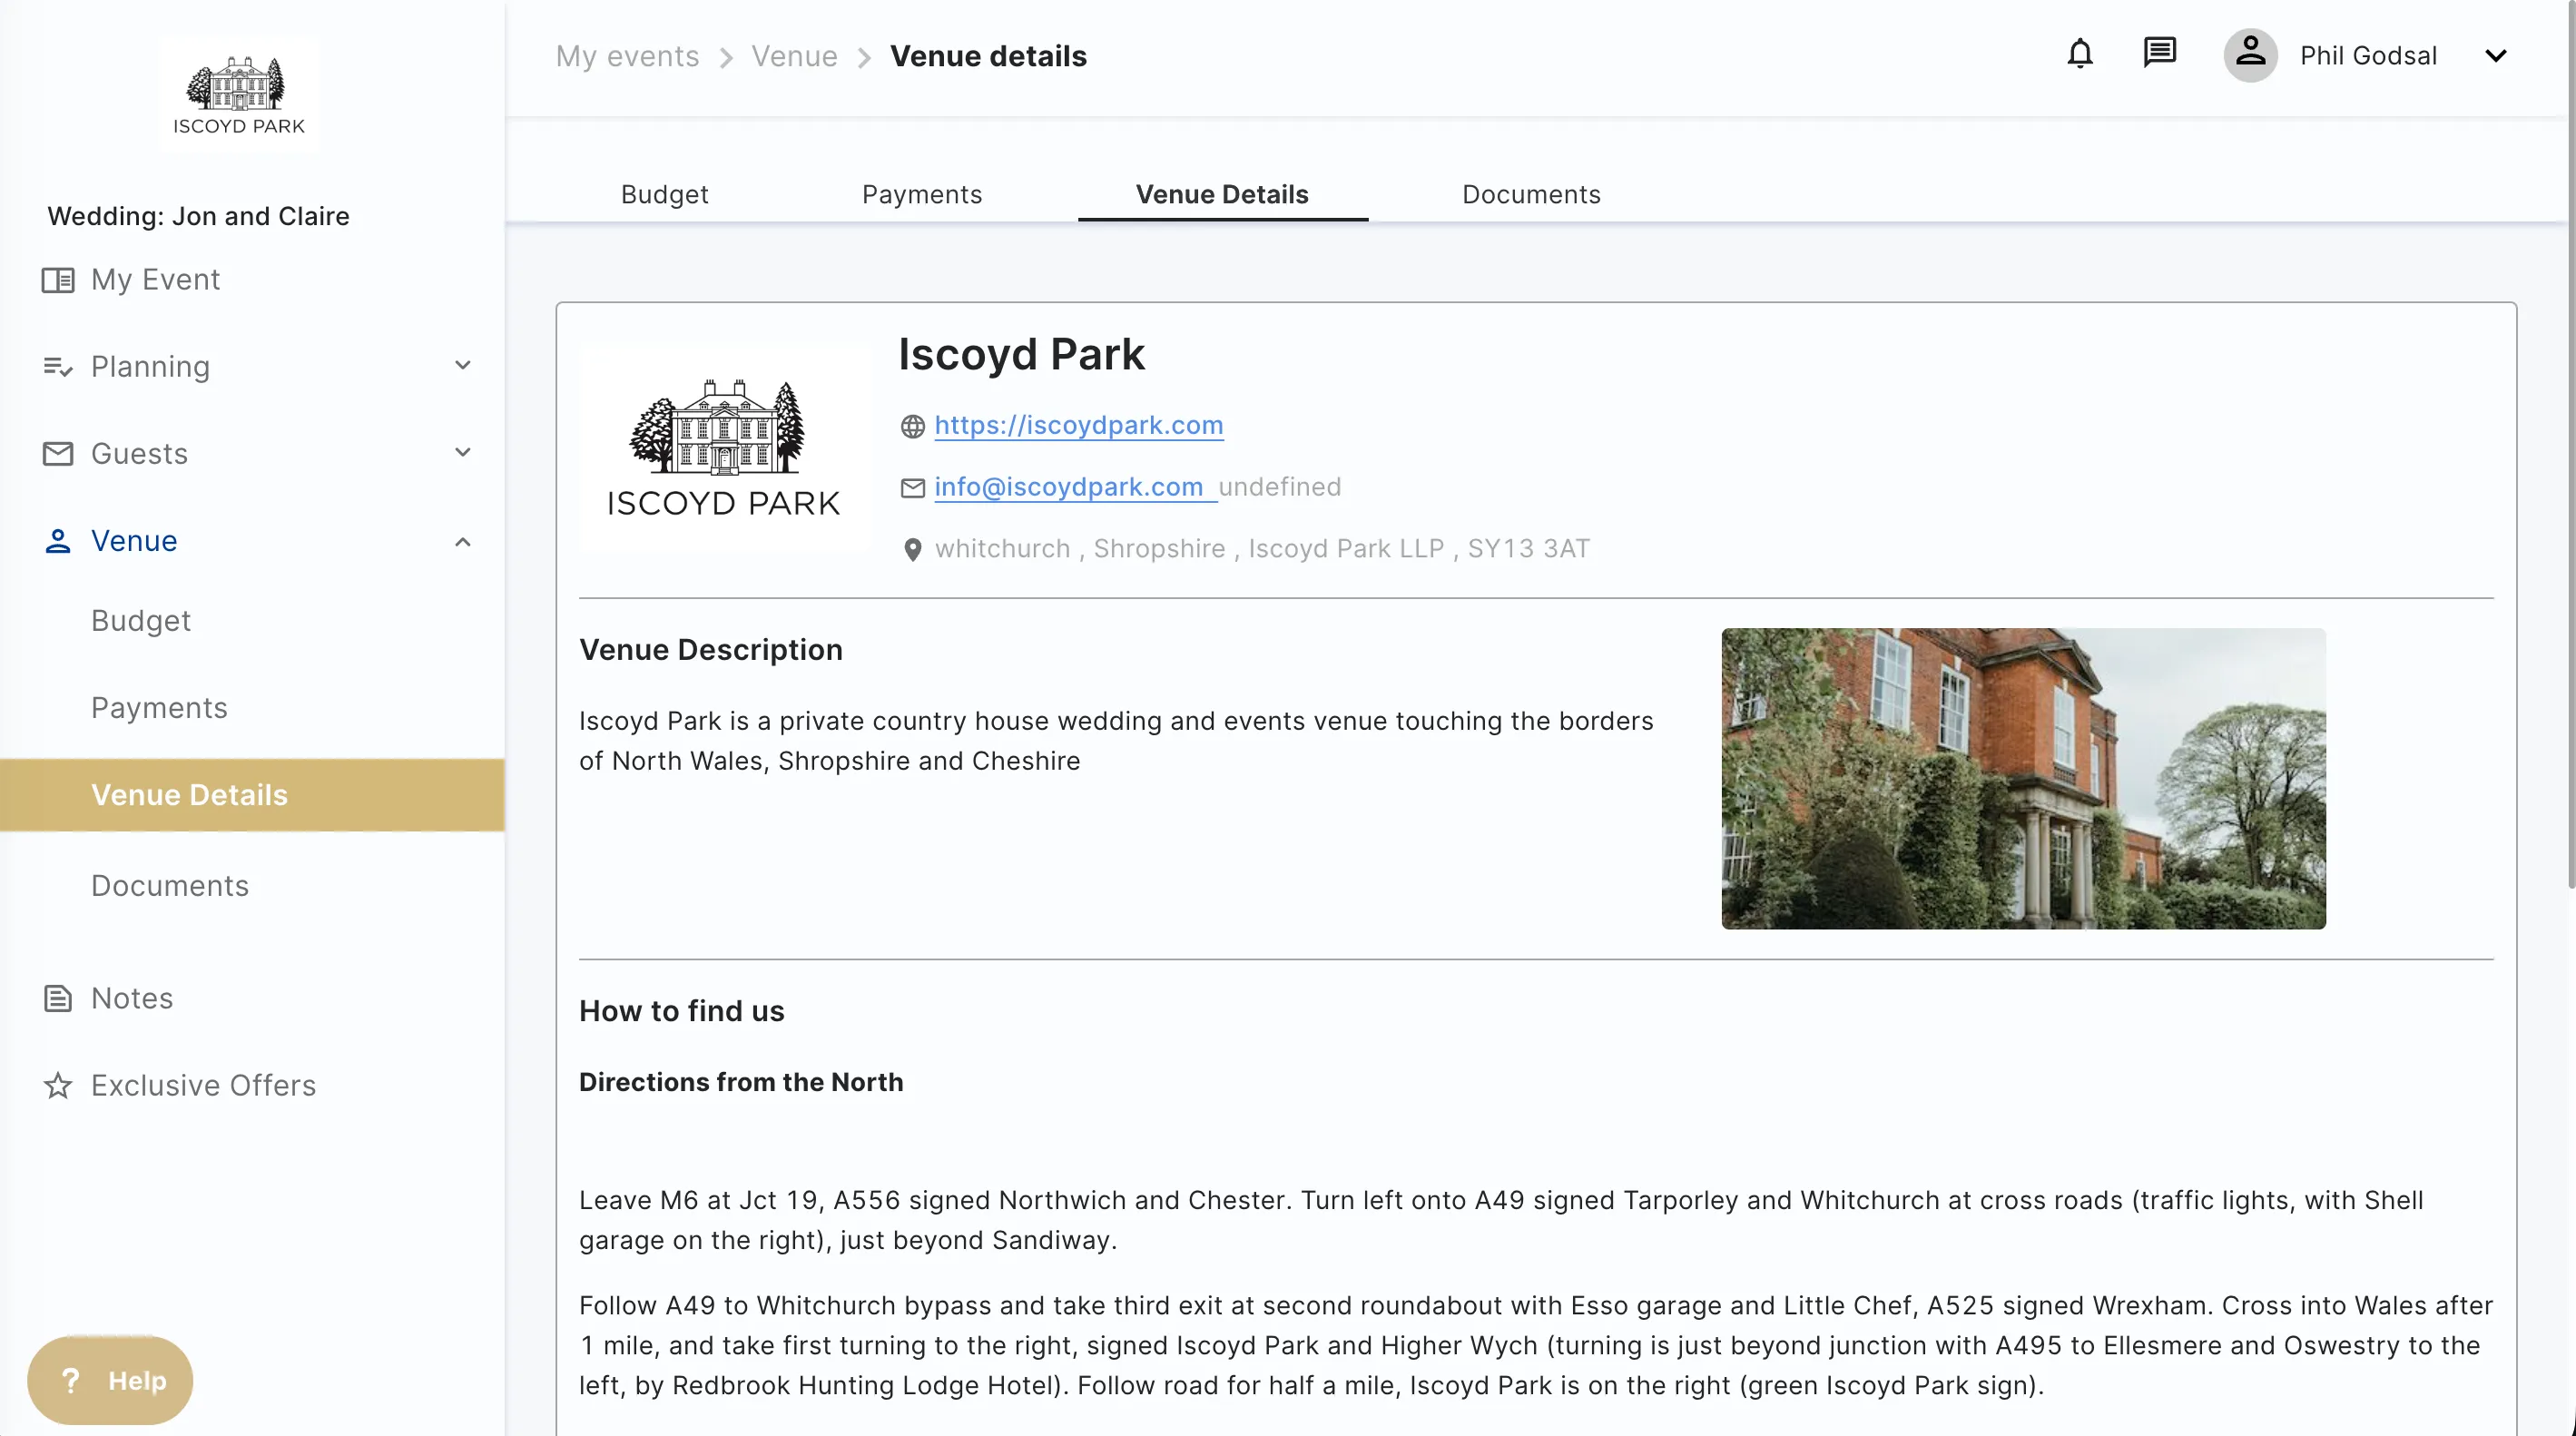Expand the Planning section chevron

[x=463, y=366]
